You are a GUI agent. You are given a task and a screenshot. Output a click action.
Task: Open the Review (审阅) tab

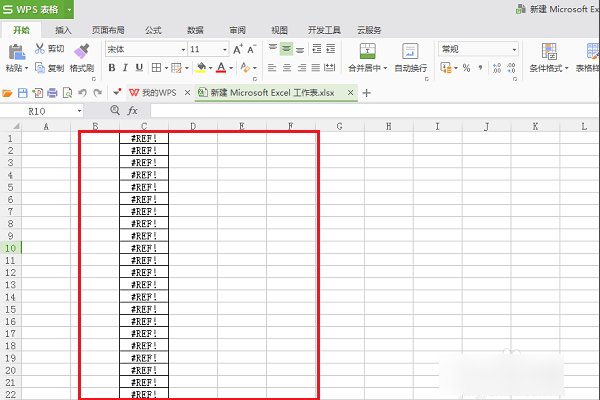237,30
